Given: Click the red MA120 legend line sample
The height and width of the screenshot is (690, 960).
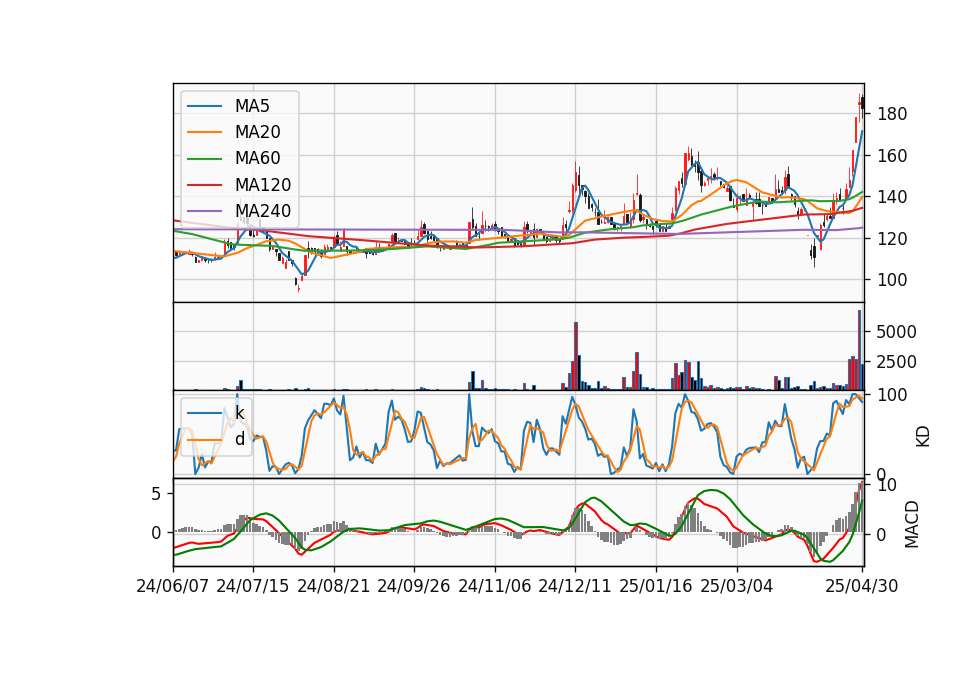Looking at the screenshot, I should pos(205,186).
